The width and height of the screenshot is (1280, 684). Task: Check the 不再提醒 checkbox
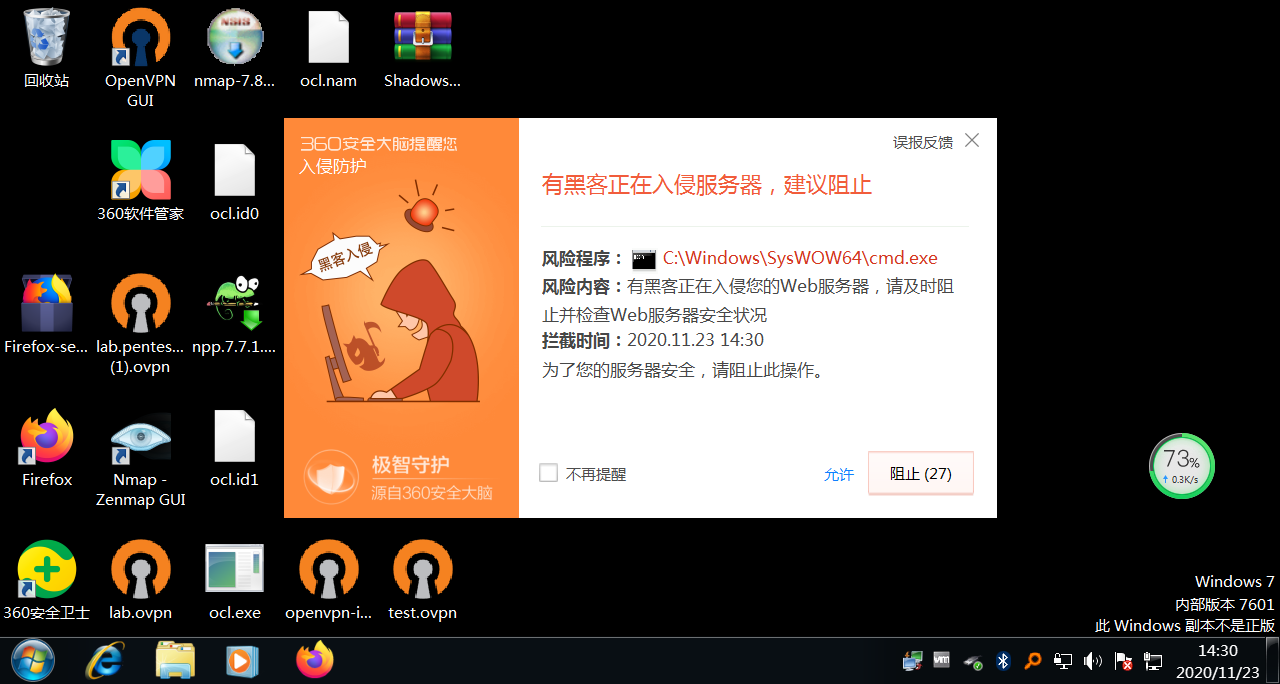coord(548,473)
